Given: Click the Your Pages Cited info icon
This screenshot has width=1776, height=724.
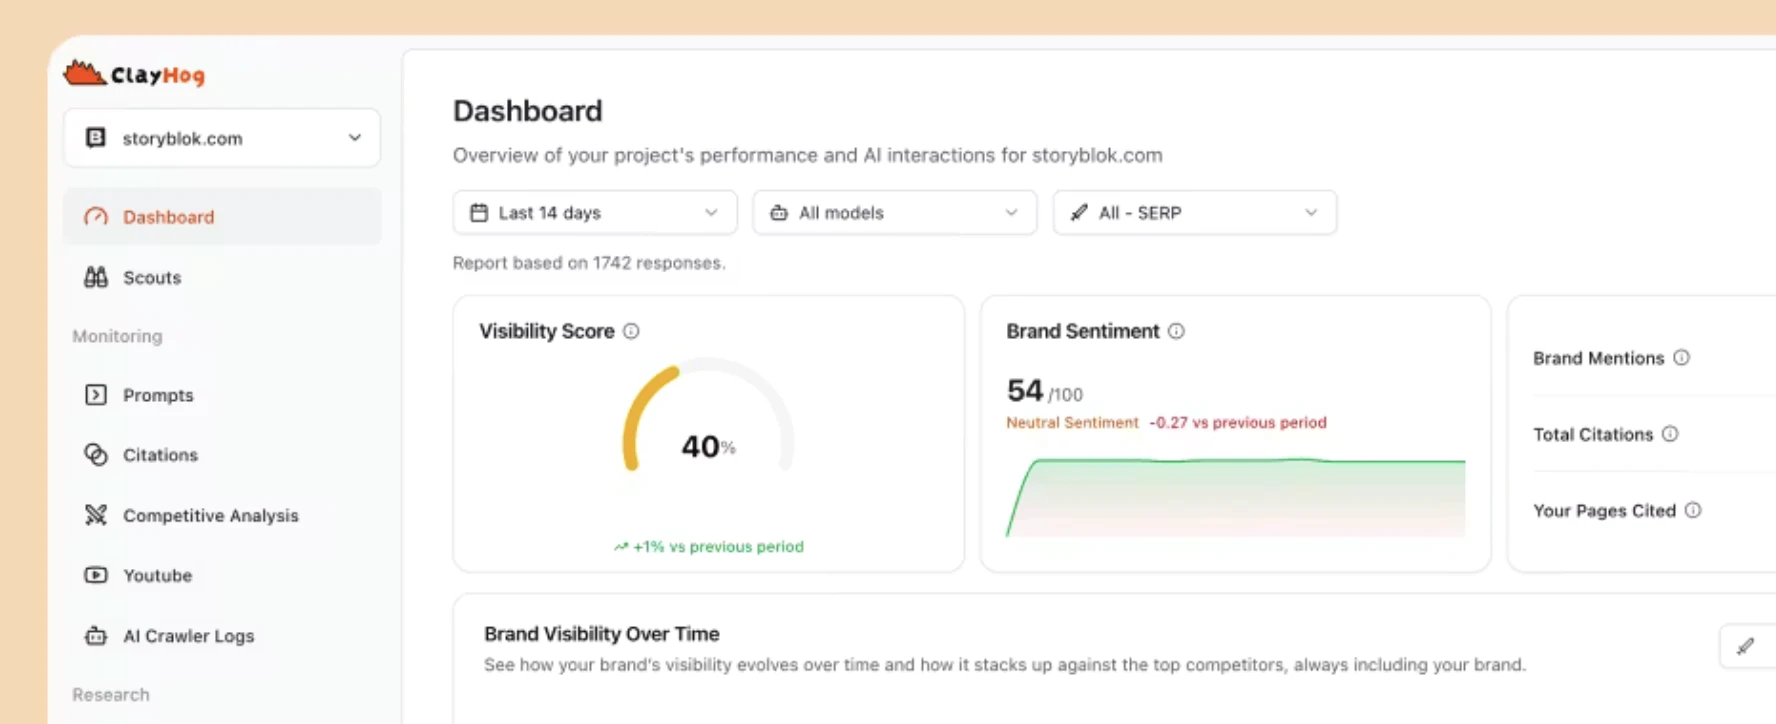Looking at the screenshot, I should pyautogui.click(x=1693, y=510).
